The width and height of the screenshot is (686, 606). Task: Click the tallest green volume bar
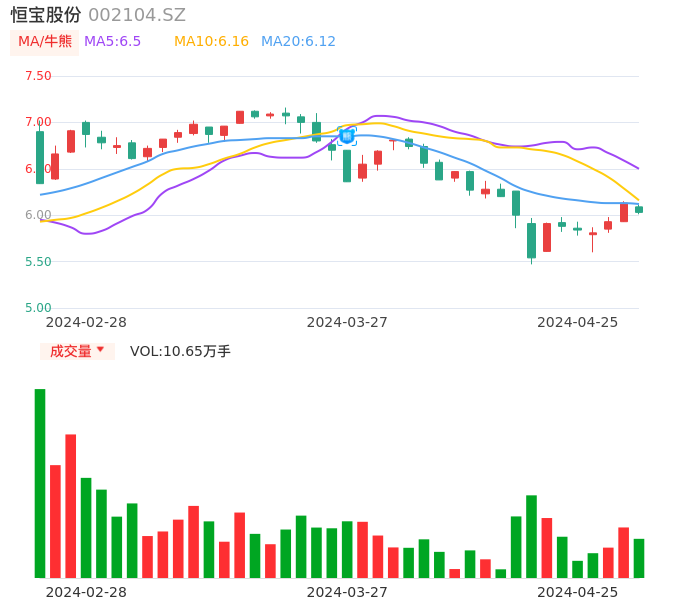40,483
